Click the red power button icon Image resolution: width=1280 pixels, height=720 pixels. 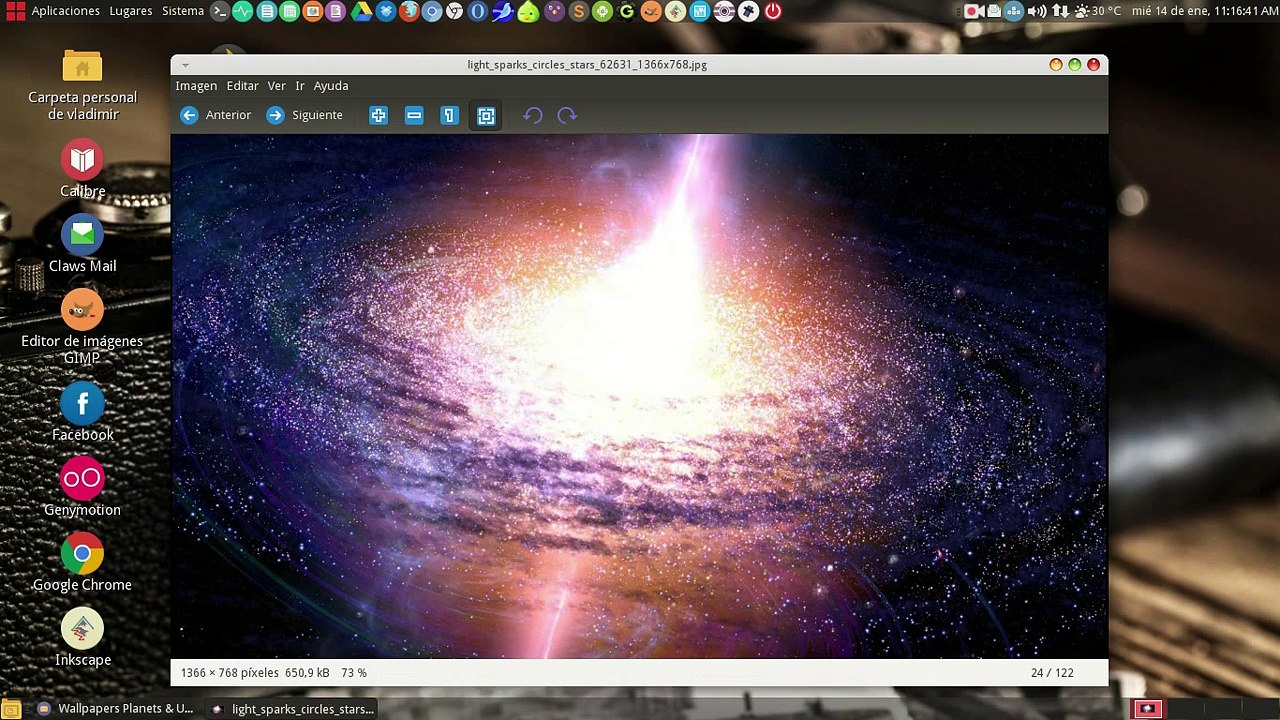coord(773,11)
